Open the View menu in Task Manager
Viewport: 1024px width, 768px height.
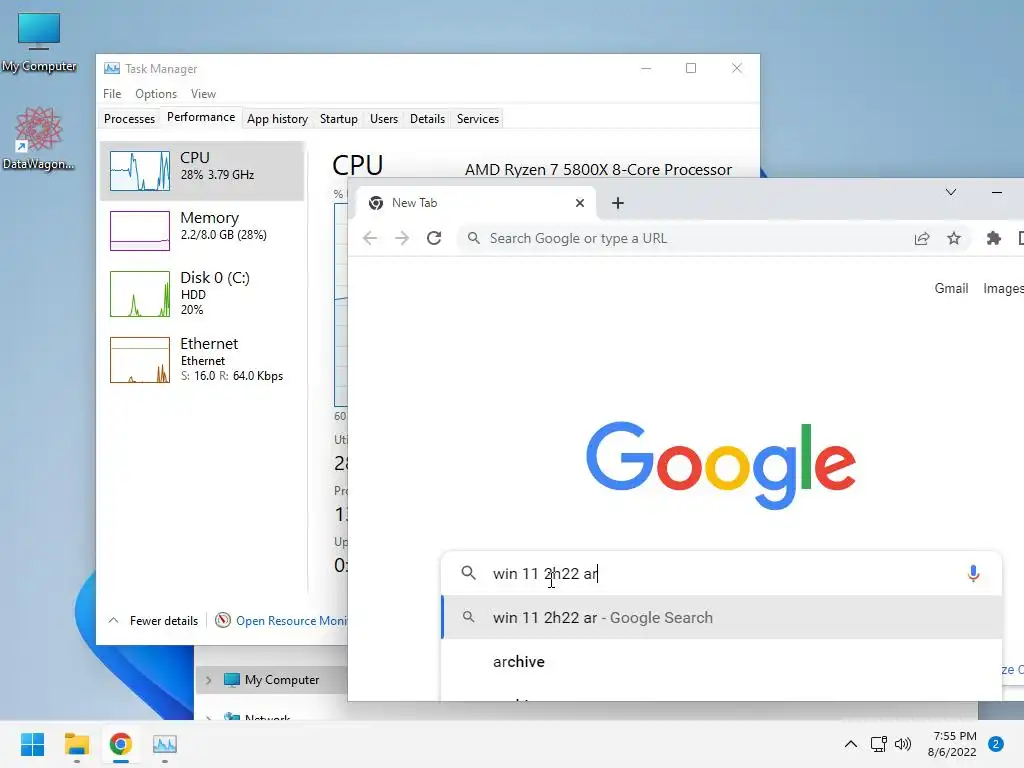click(203, 94)
